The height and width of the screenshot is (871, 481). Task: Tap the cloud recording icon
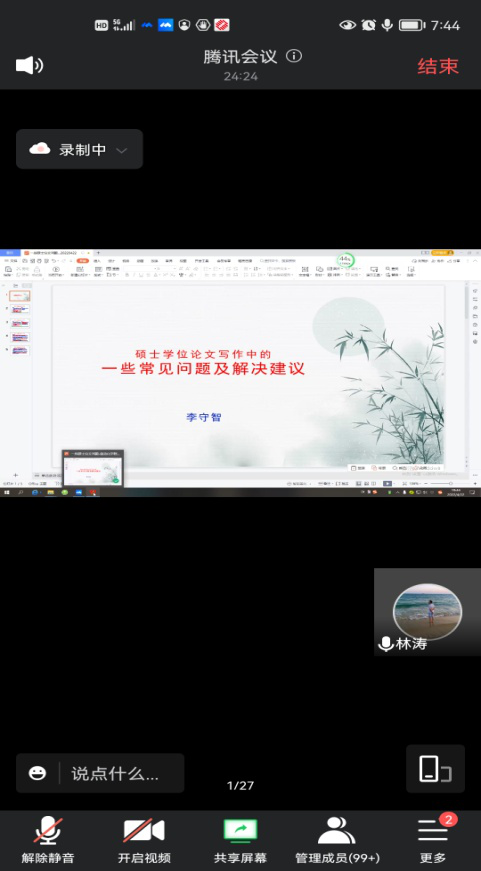click(40, 149)
